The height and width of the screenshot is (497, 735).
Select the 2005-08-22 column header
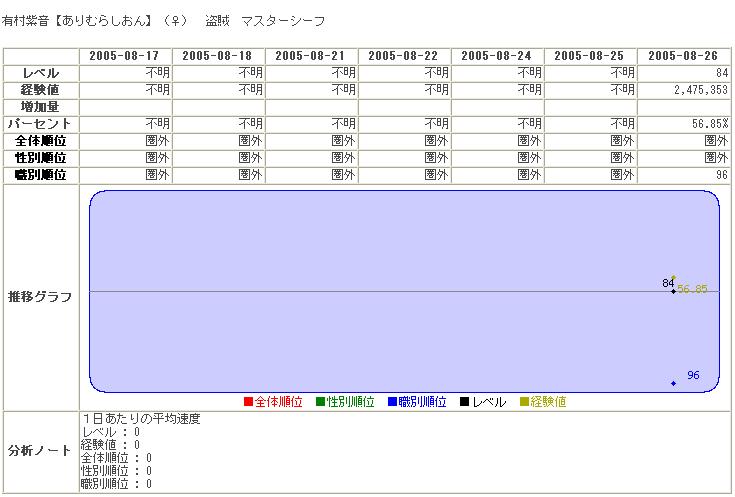pyautogui.click(x=404, y=56)
